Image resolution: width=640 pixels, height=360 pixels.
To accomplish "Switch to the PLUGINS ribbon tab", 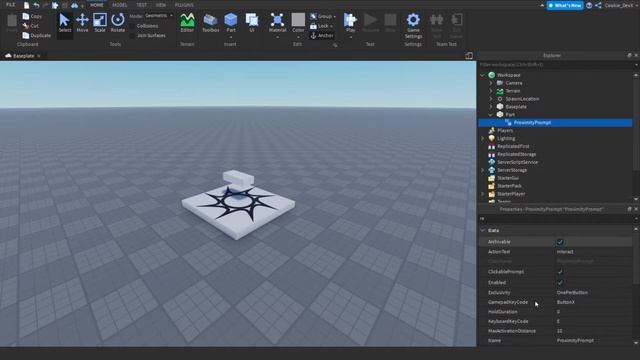I will pyautogui.click(x=184, y=5).
